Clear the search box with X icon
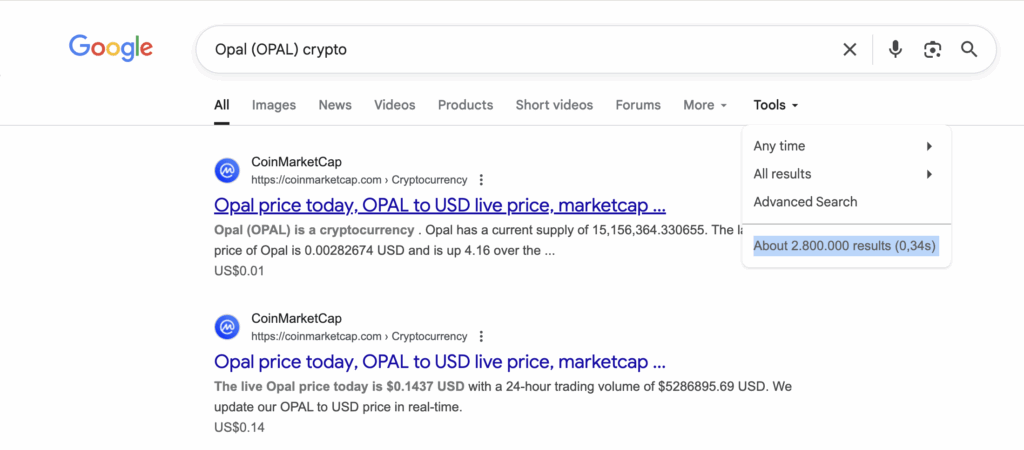The image size is (1024, 450). pos(849,49)
